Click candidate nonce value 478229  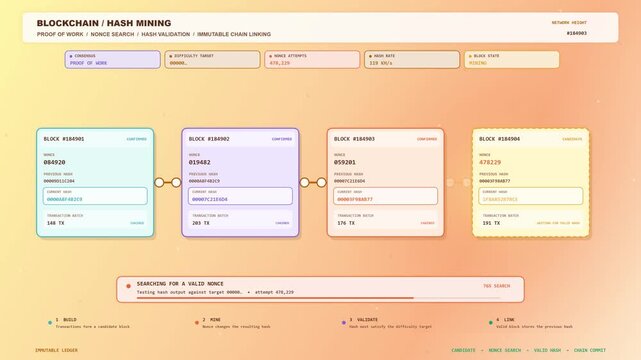tap(490, 162)
